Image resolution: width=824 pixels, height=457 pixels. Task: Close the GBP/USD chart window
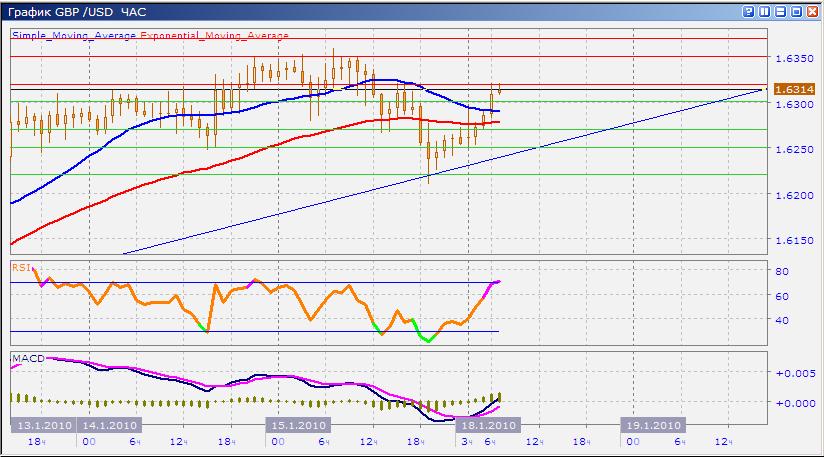point(812,11)
